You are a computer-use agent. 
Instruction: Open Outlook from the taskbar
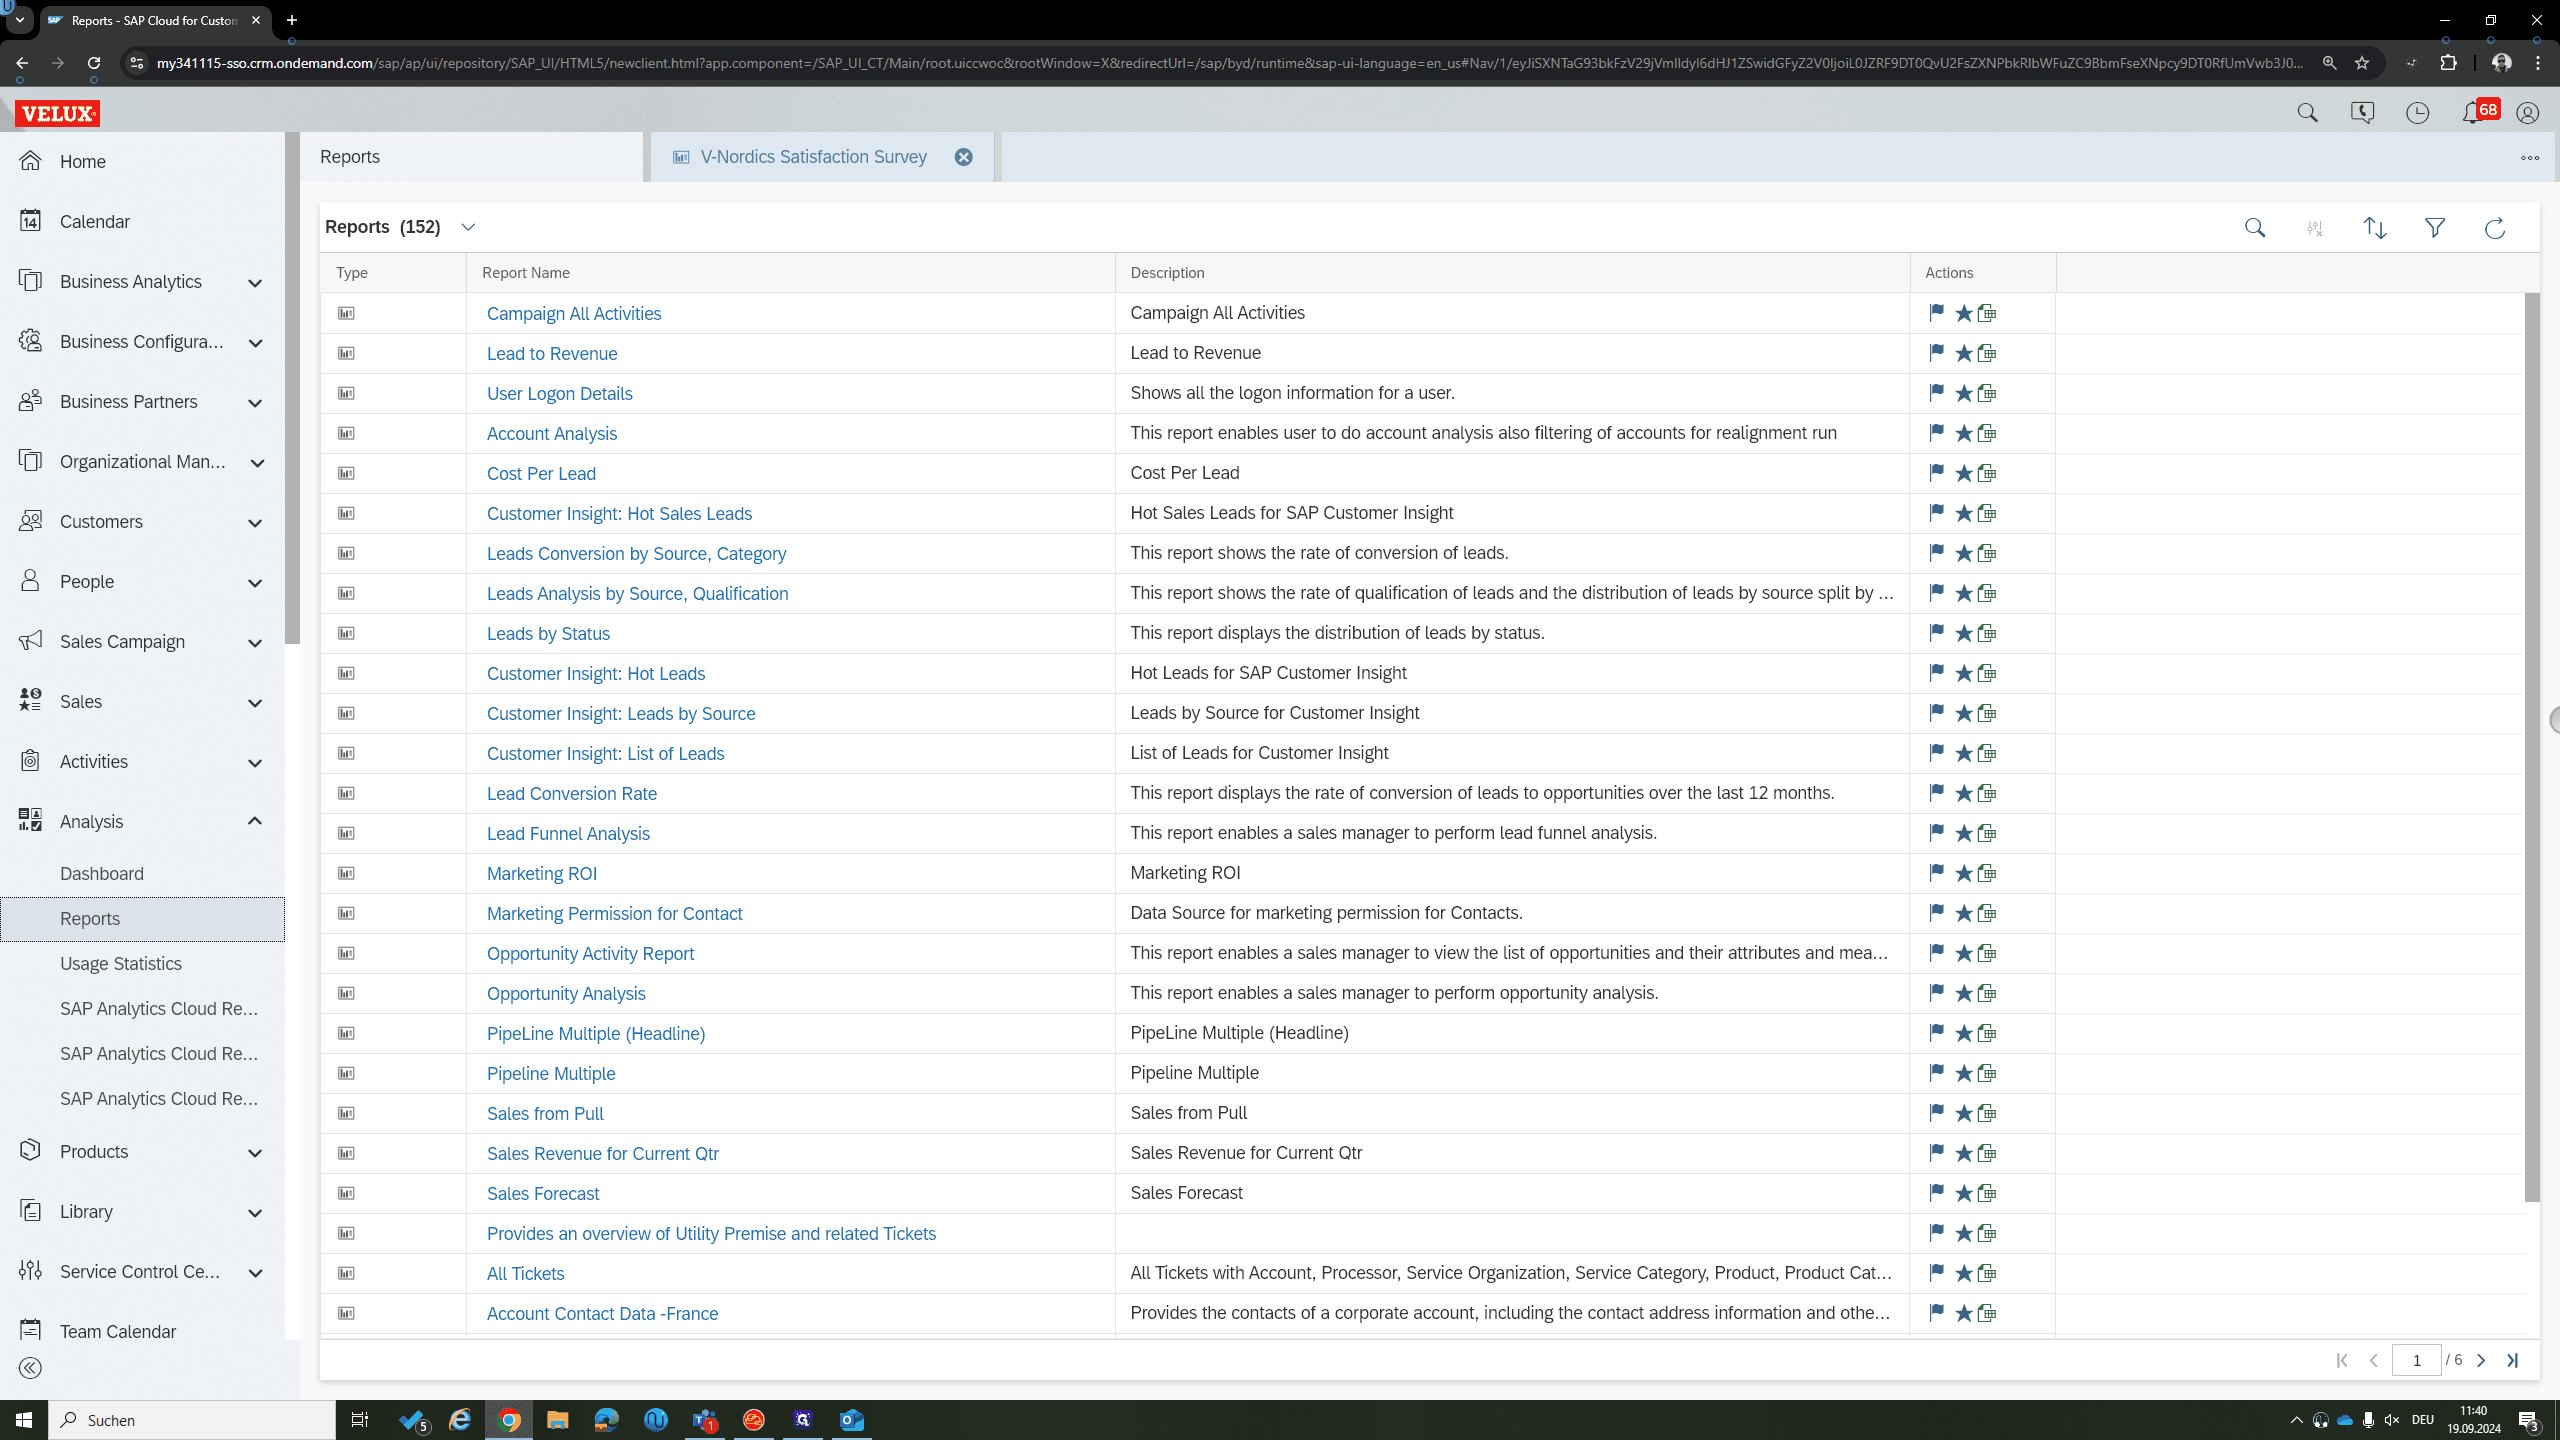(851, 1420)
